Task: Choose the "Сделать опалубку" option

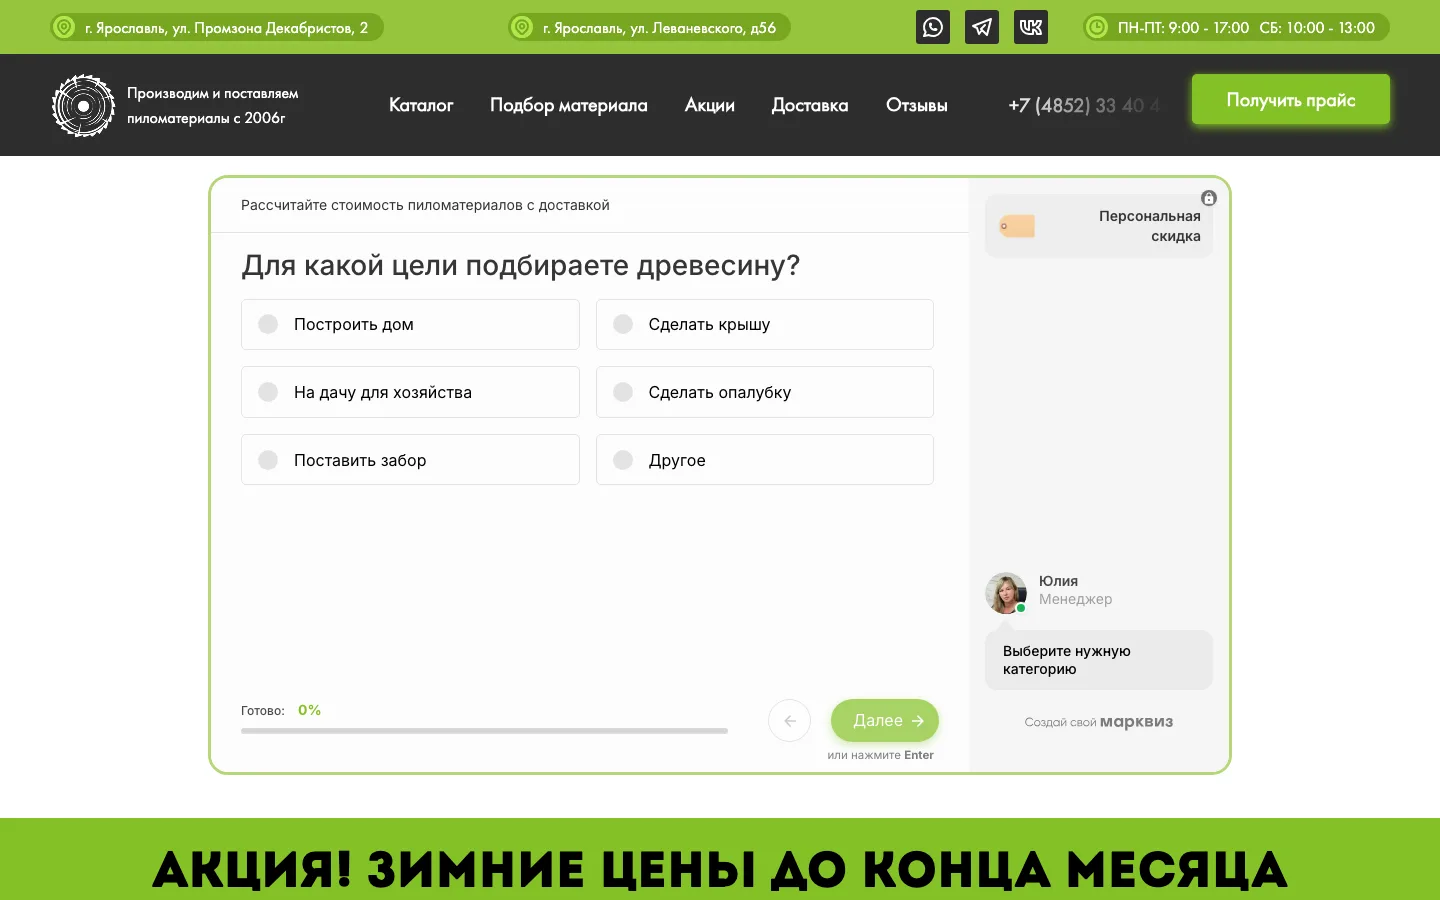Action: tap(765, 392)
